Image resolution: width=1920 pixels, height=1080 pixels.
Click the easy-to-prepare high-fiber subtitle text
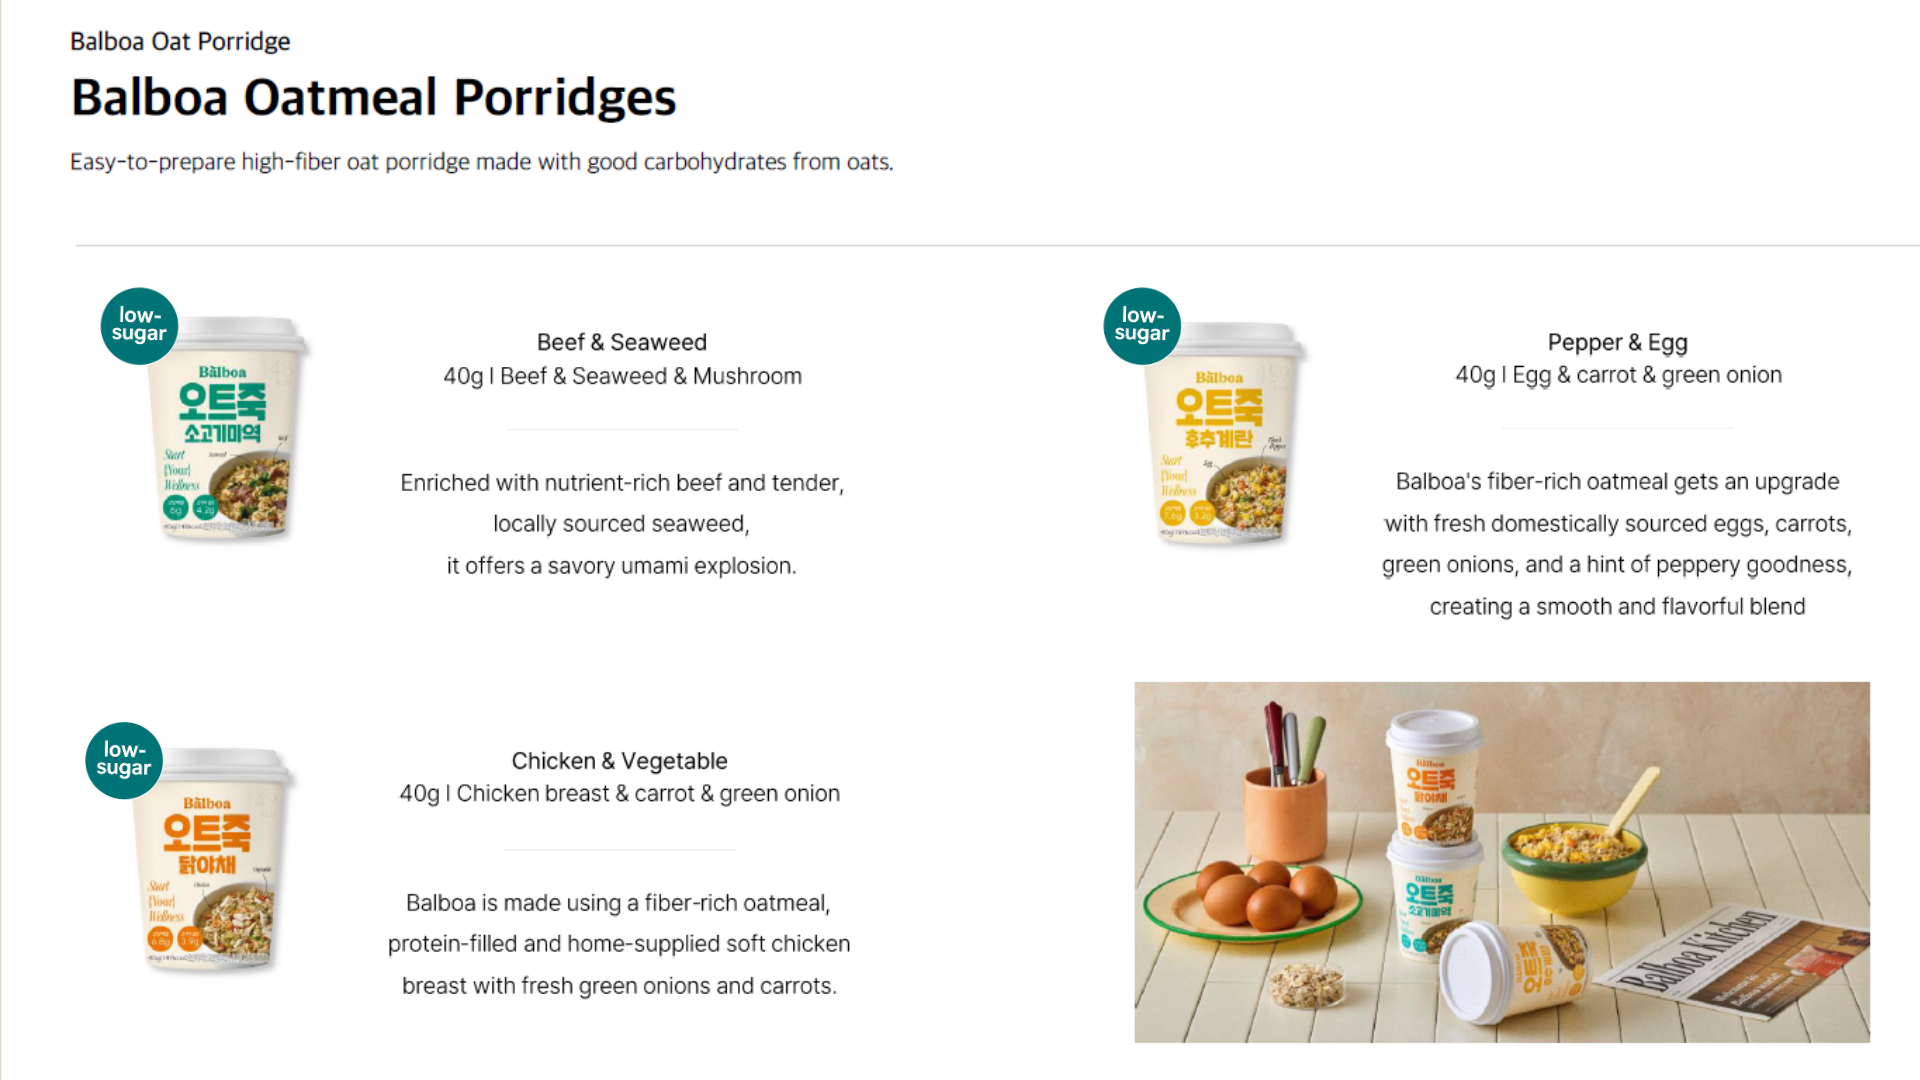(481, 162)
